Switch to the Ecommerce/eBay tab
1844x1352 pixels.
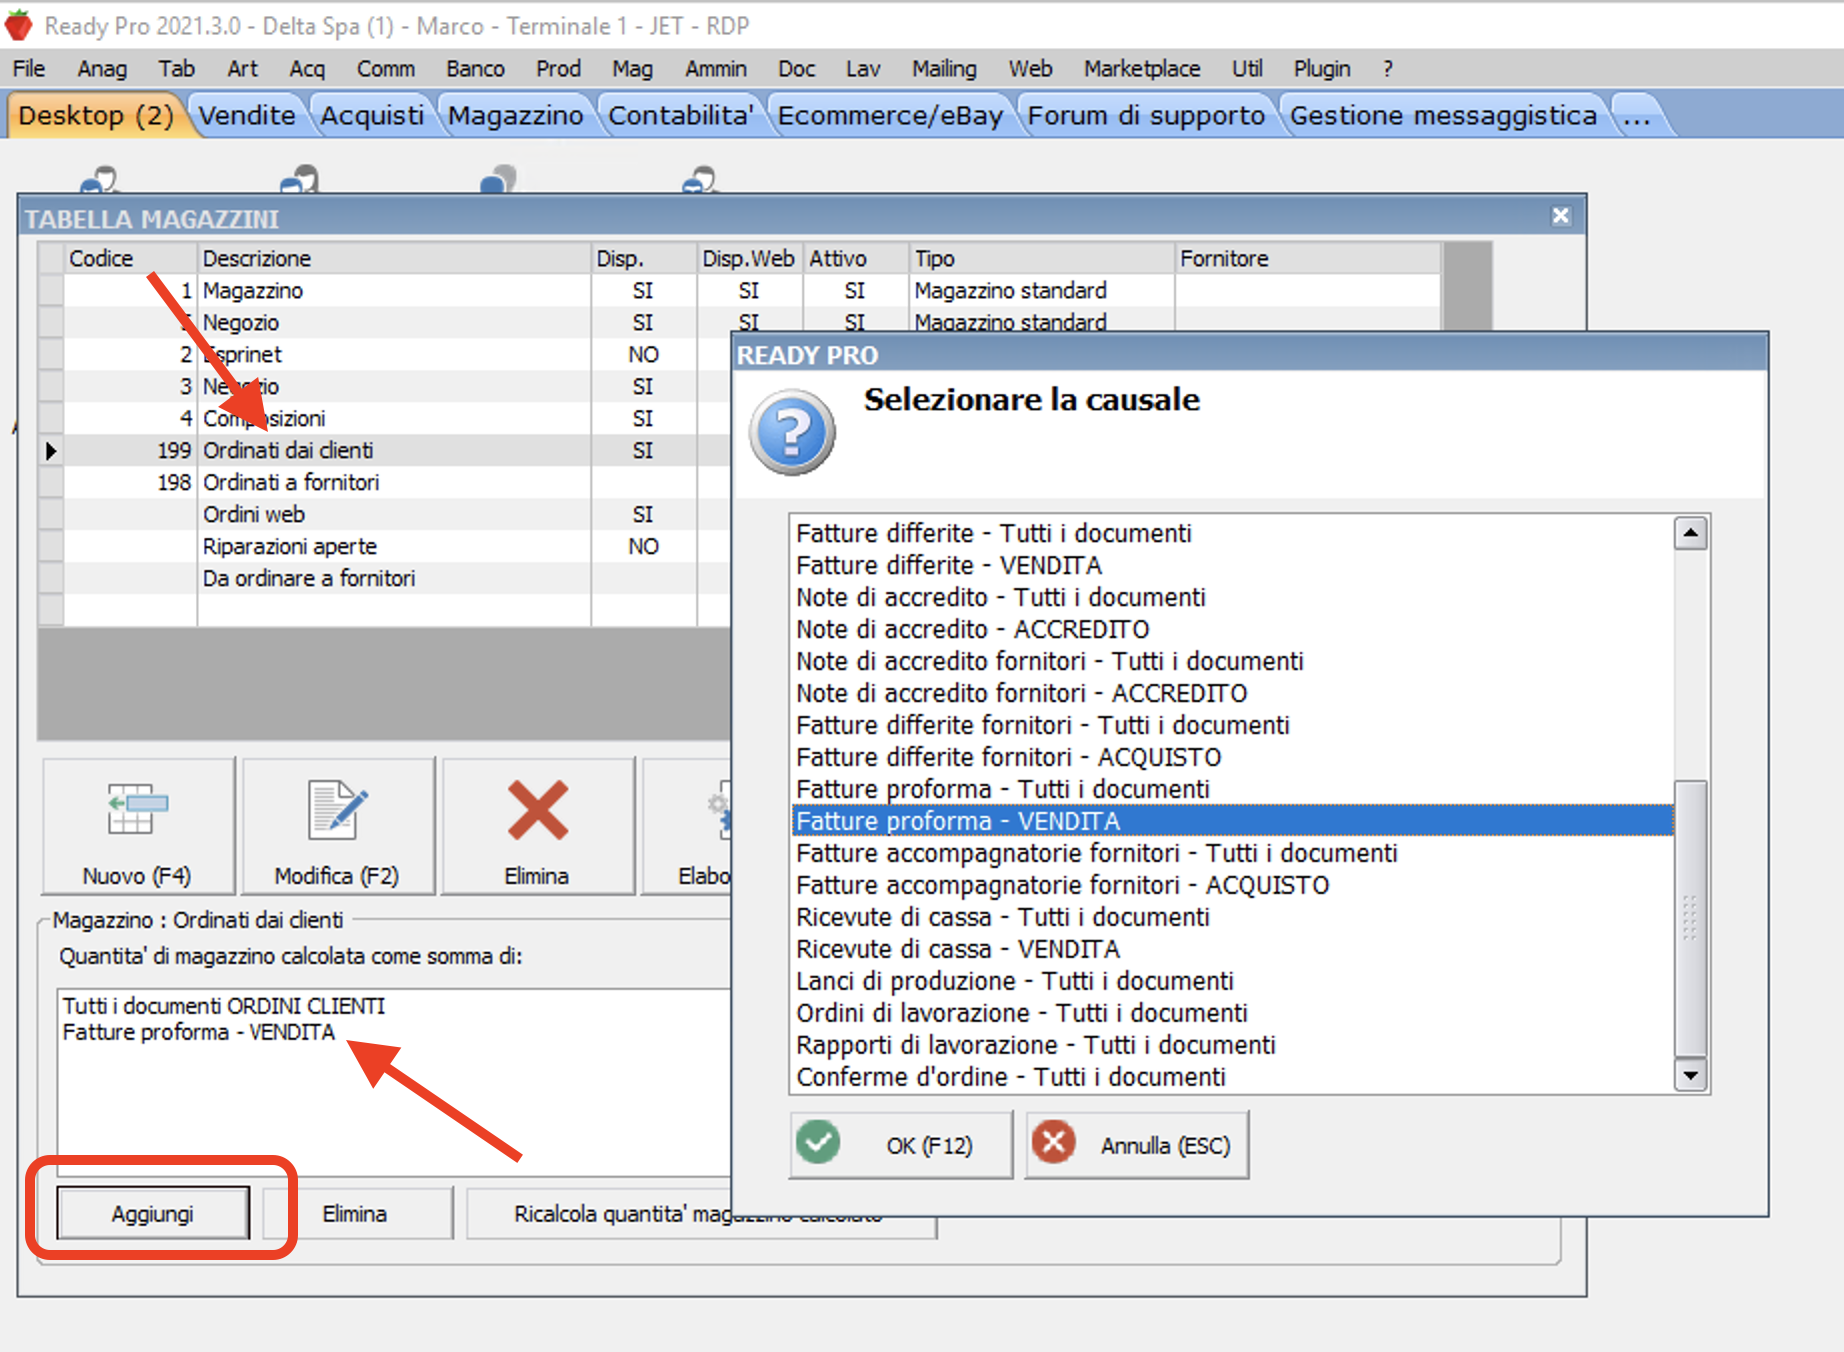[x=890, y=115]
